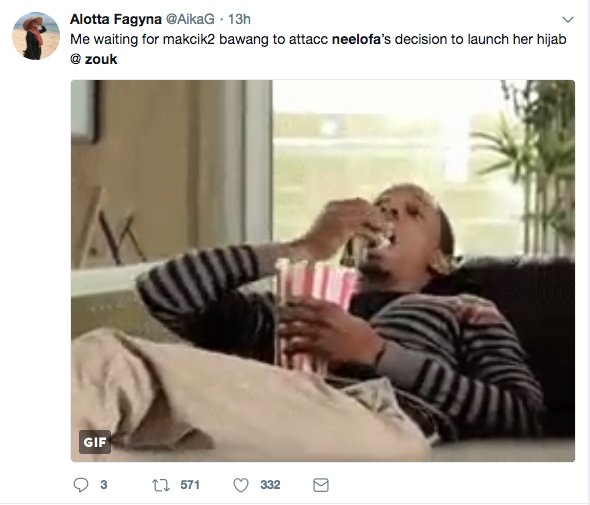Send via Direct Message envelope icon
Screen dimensions: 590x505
click(321, 485)
